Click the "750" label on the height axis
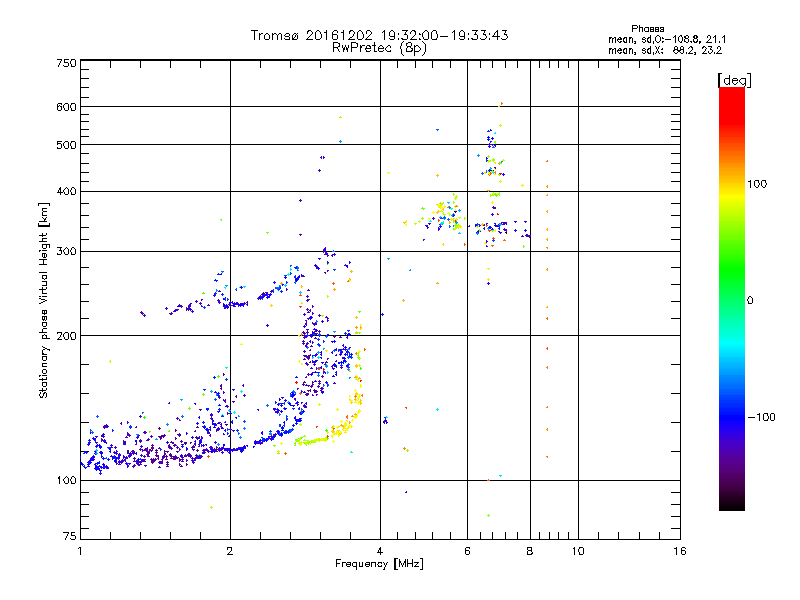The width and height of the screenshot is (800, 600). point(66,63)
